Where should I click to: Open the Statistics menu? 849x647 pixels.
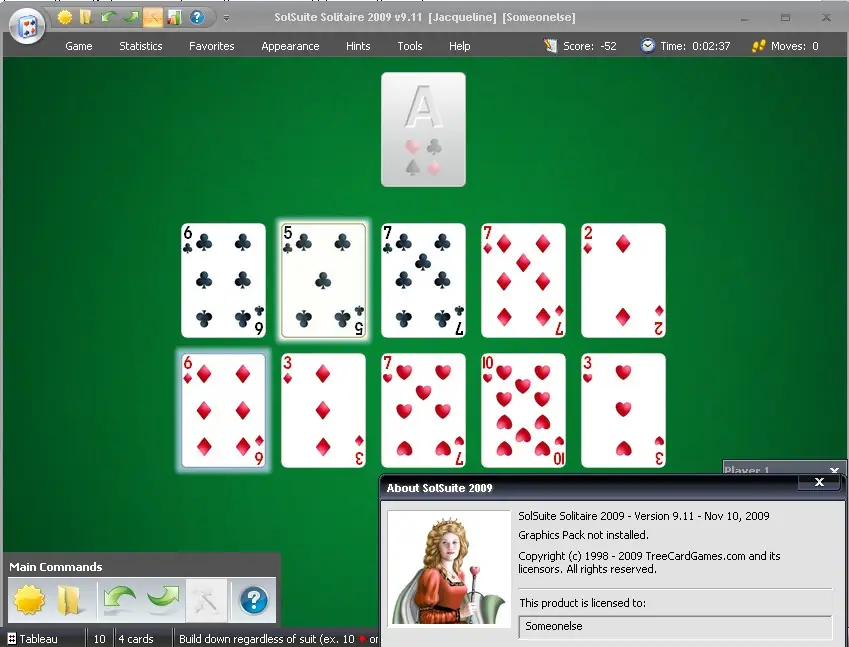[x=141, y=46]
